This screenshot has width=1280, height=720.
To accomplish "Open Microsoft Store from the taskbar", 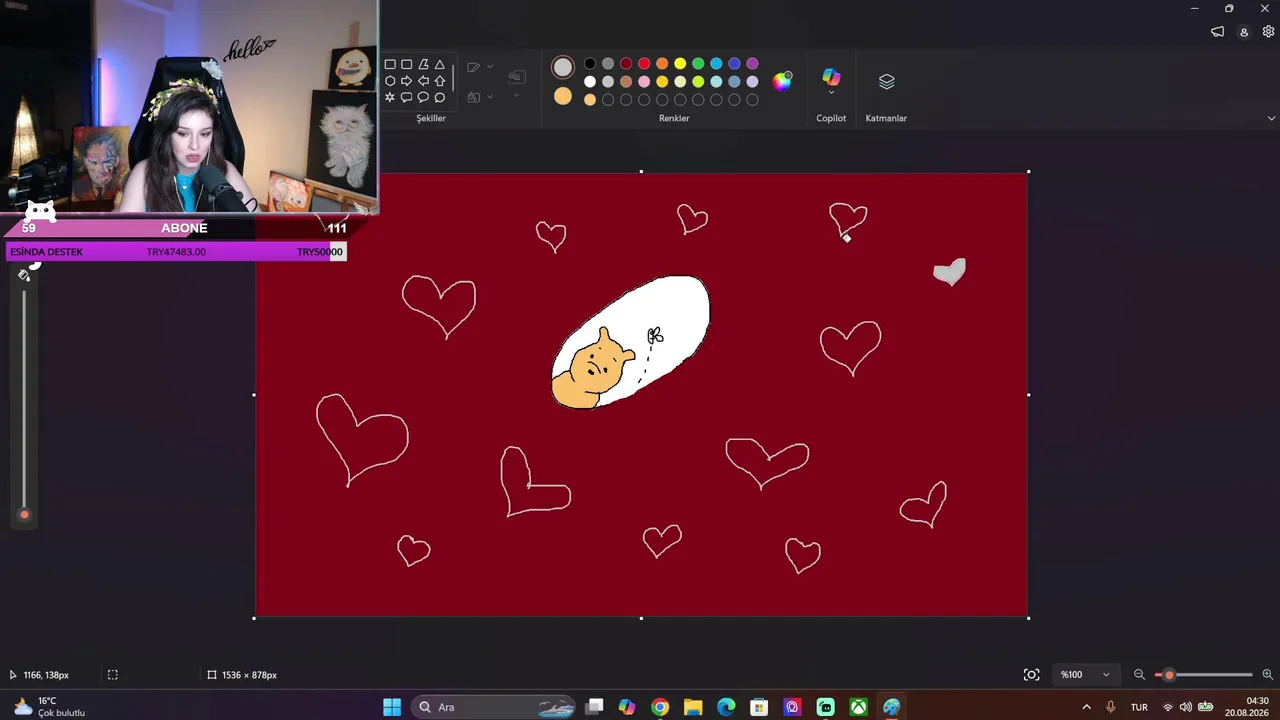I will 759,707.
